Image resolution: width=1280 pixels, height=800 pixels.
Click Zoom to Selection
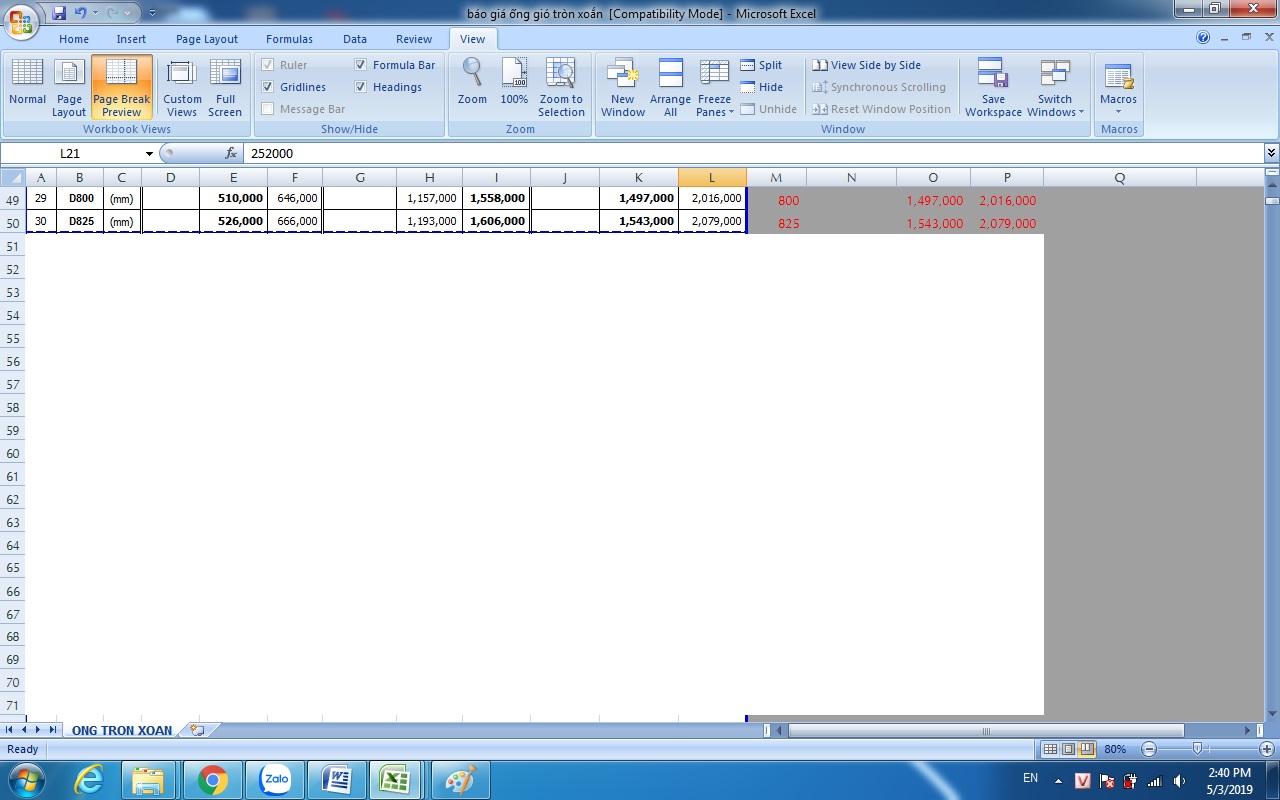pos(561,87)
